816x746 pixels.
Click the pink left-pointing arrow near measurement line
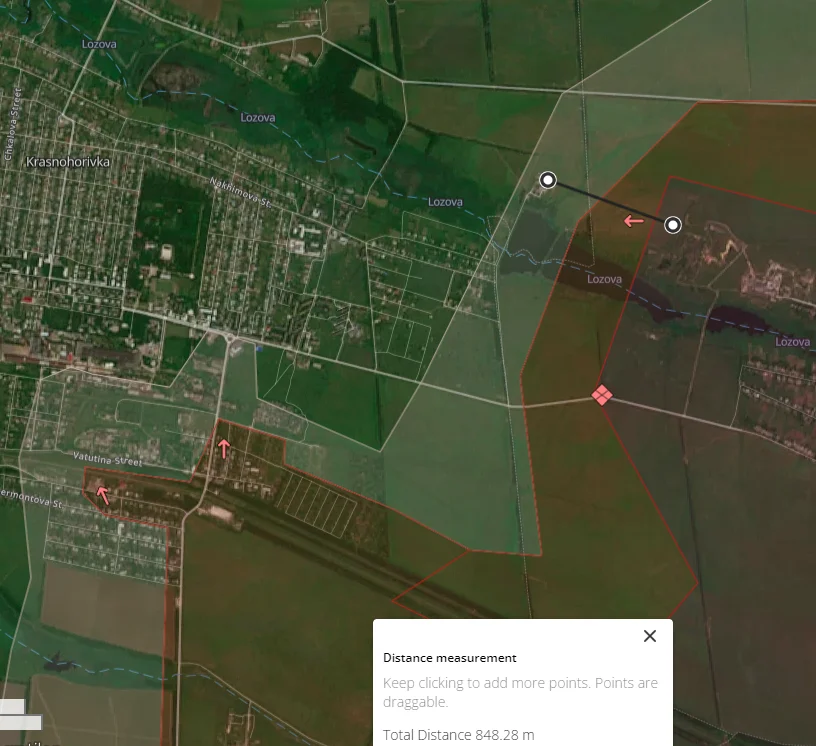(633, 221)
